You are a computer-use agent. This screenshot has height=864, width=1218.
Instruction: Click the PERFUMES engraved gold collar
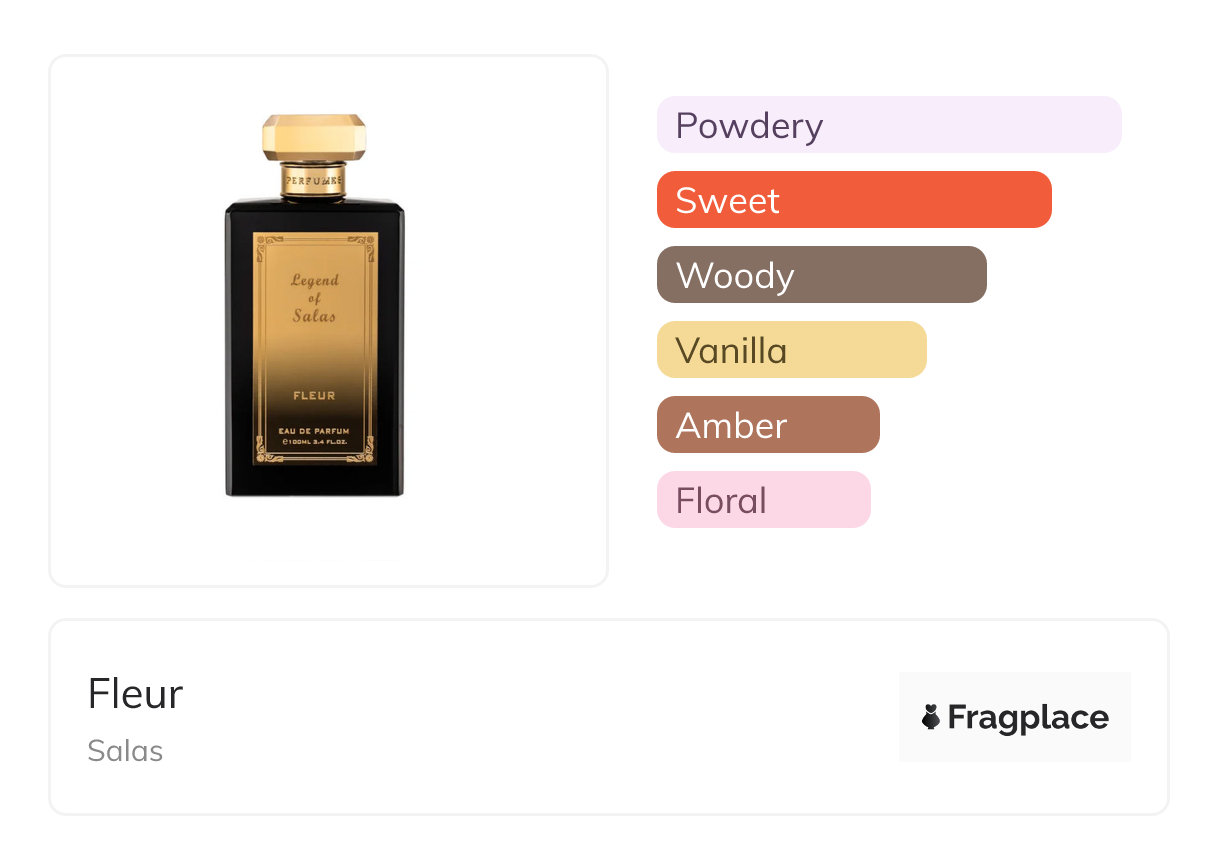coord(314,180)
